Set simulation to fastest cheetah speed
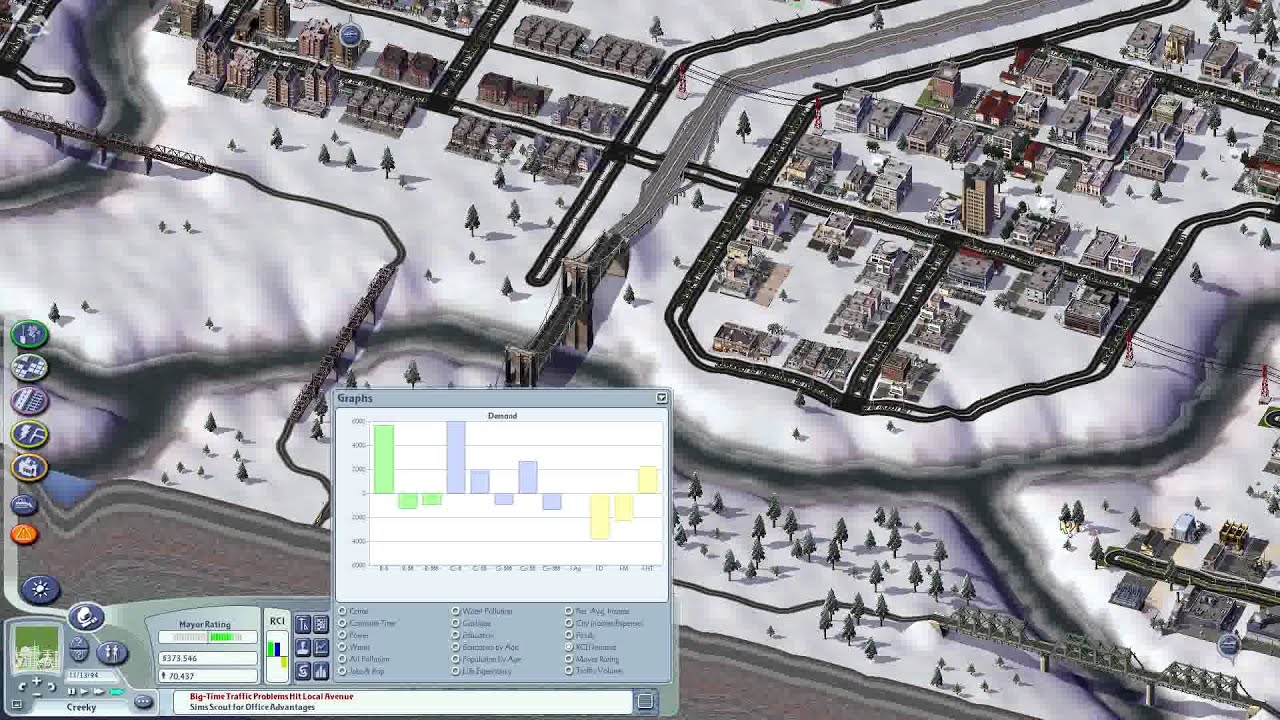1280x720 pixels. (116, 692)
